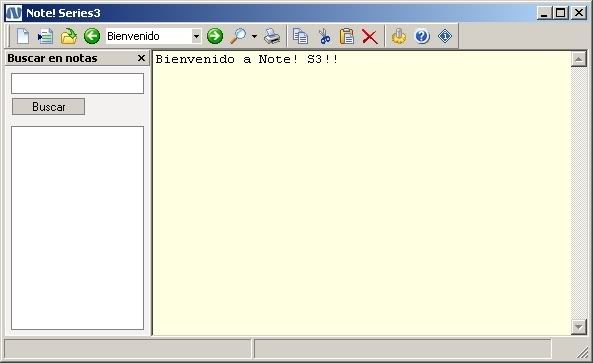Image resolution: width=593 pixels, height=363 pixels.
Task: Open the Bienvenido note selector dropdown
Action: (196, 36)
